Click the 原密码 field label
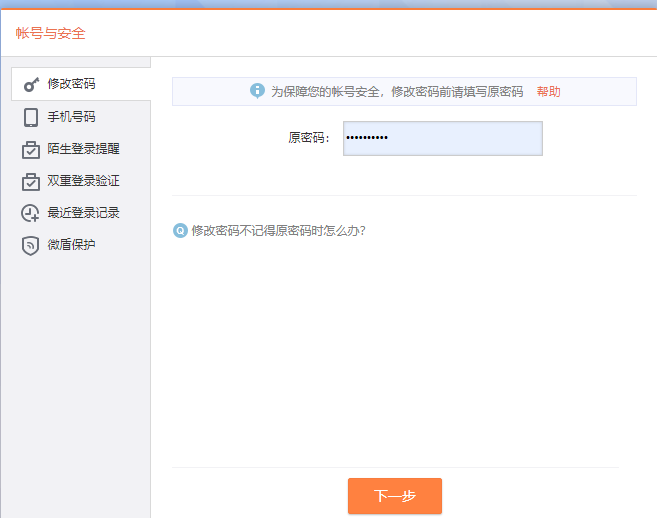 (x=309, y=138)
